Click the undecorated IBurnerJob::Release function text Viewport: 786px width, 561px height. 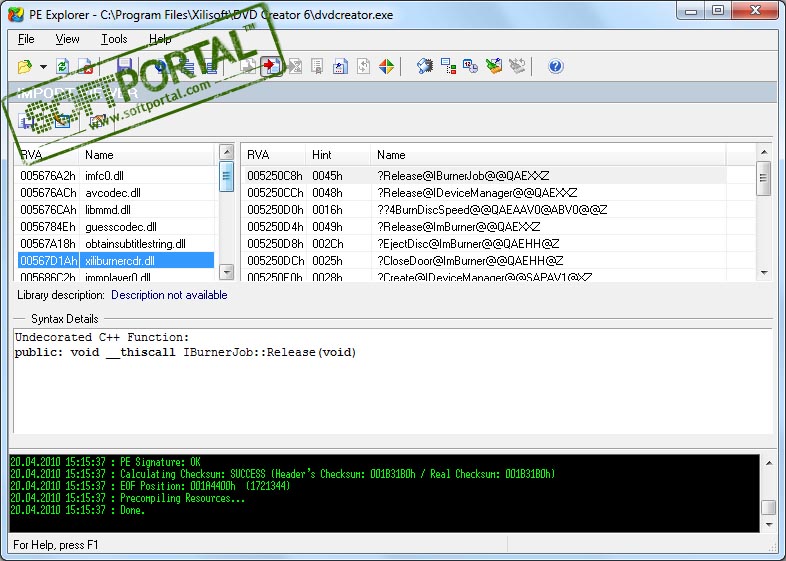pos(185,352)
